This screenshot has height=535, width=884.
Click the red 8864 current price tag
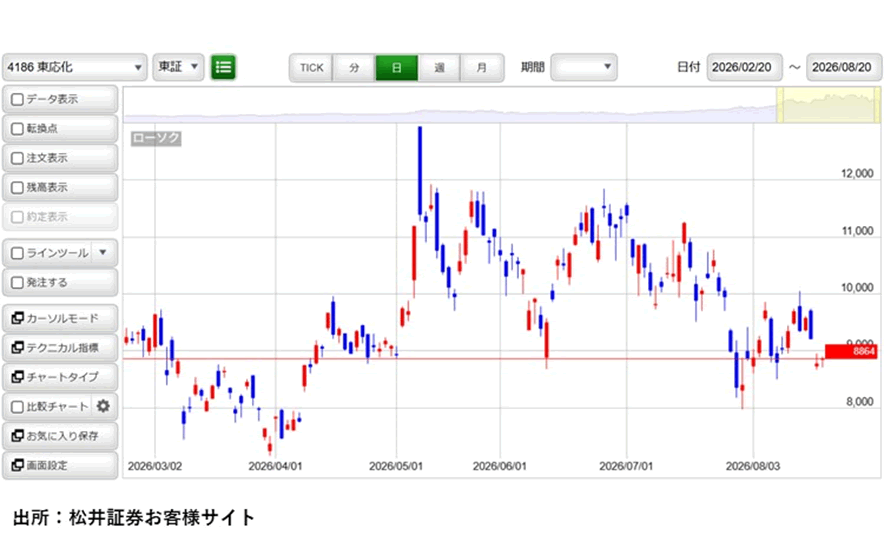pyautogui.click(x=851, y=352)
